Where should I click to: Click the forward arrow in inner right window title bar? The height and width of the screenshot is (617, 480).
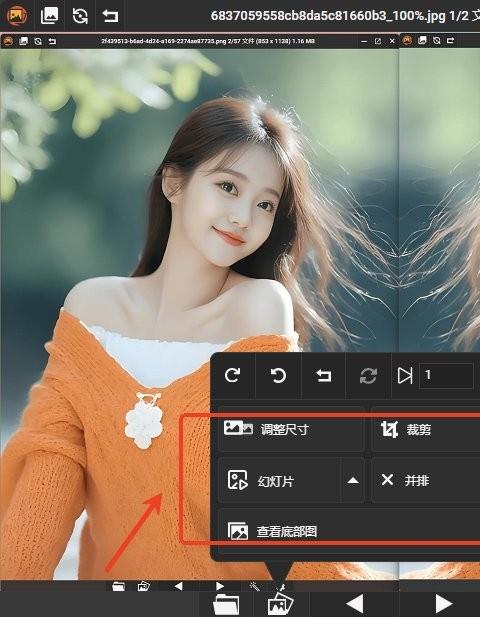pos(450,41)
